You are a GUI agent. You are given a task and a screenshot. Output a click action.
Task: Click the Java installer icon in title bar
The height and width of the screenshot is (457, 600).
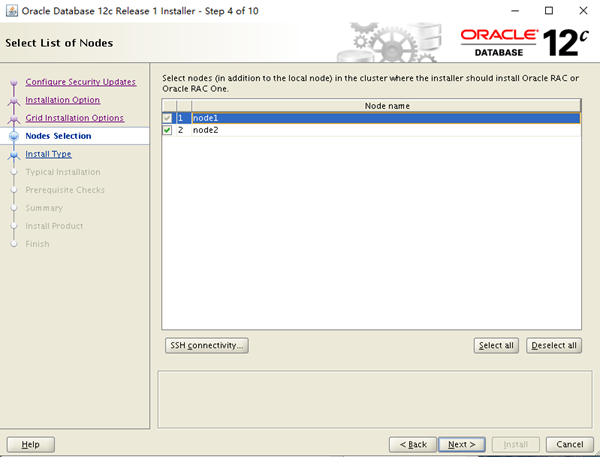11,11
